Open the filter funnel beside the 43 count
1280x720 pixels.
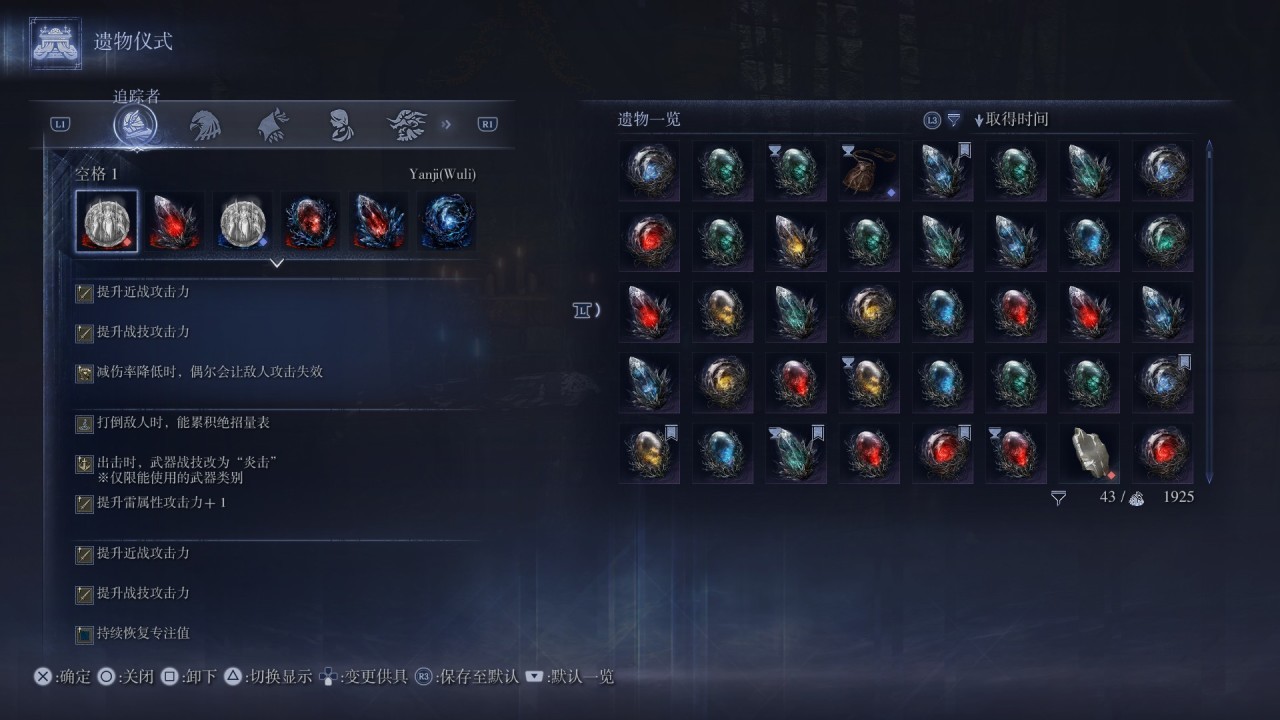coord(1058,497)
